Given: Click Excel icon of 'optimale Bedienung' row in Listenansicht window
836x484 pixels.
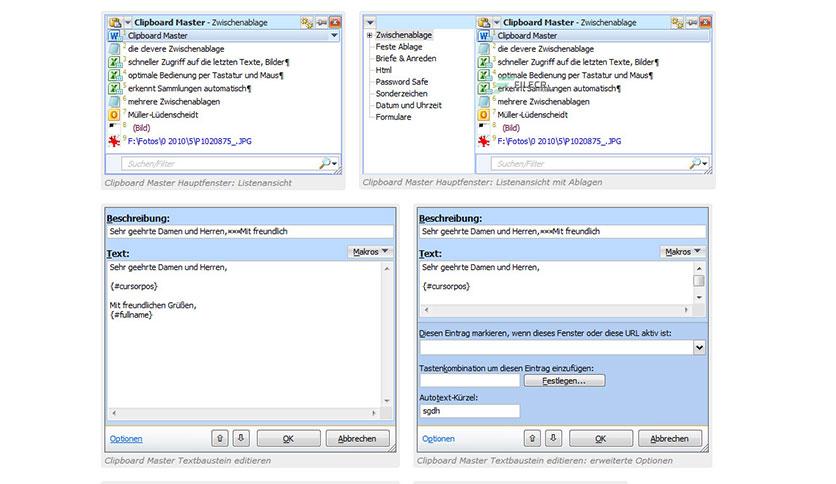Looking at the screenshot, I should tap(114, 75).
